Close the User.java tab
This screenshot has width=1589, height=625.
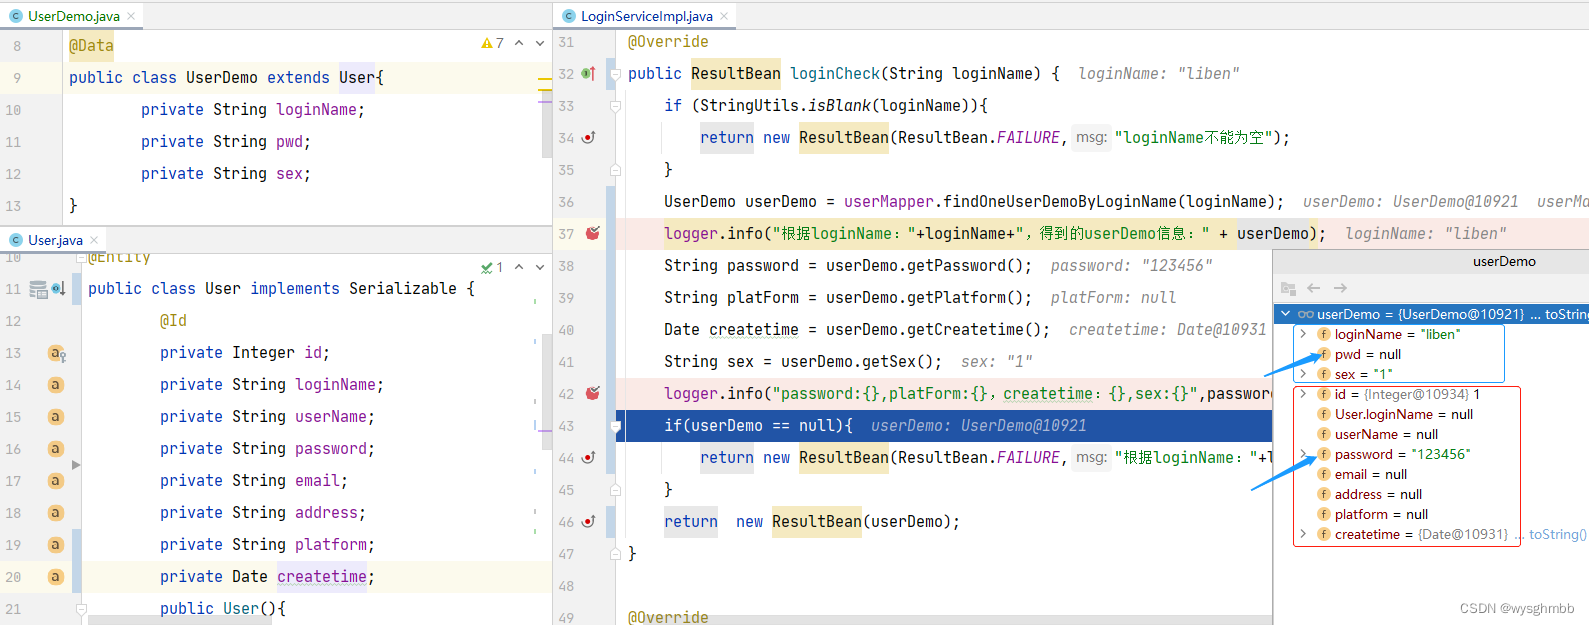click(x=94, y=240)
